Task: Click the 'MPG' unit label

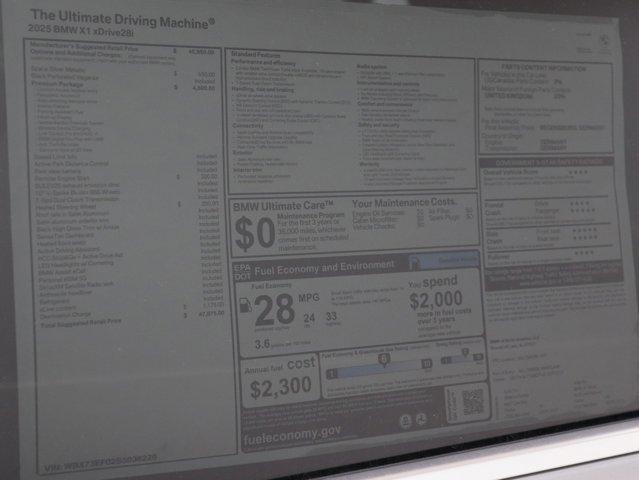Action: 308,298
